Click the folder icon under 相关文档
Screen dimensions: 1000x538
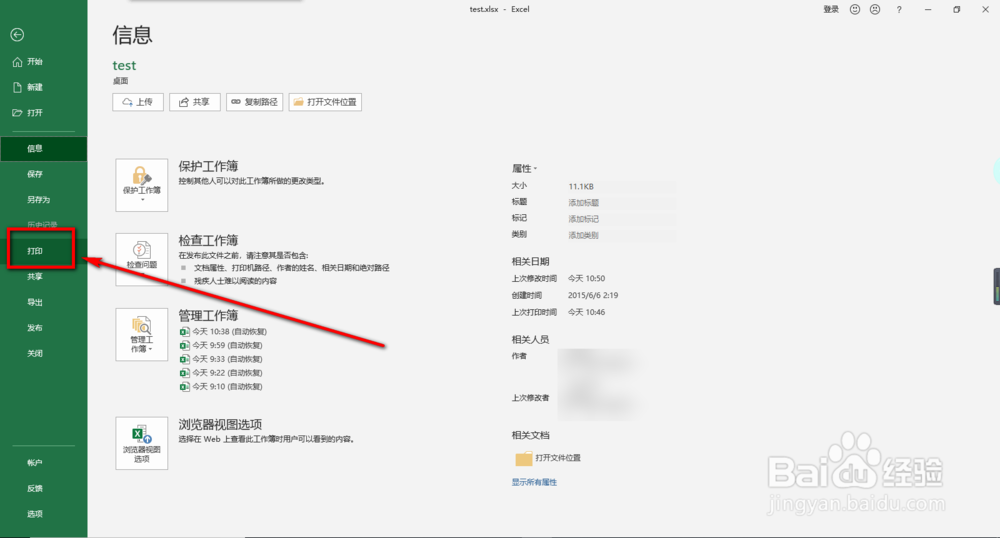pos(524,458)
